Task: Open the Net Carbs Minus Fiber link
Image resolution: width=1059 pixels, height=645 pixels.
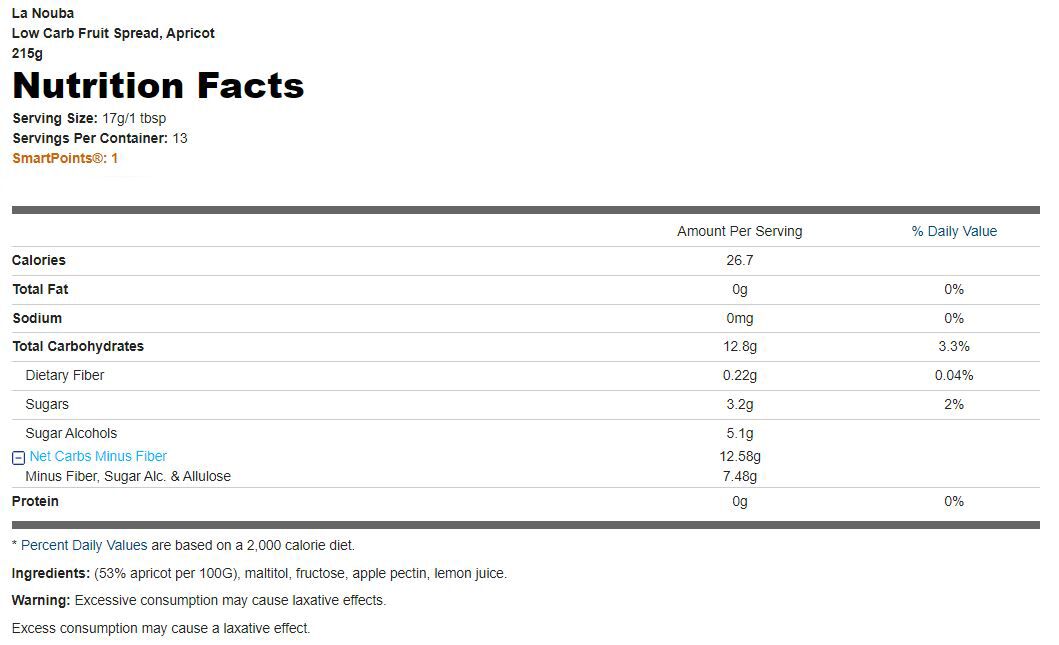Action: [x=98, y=457]
